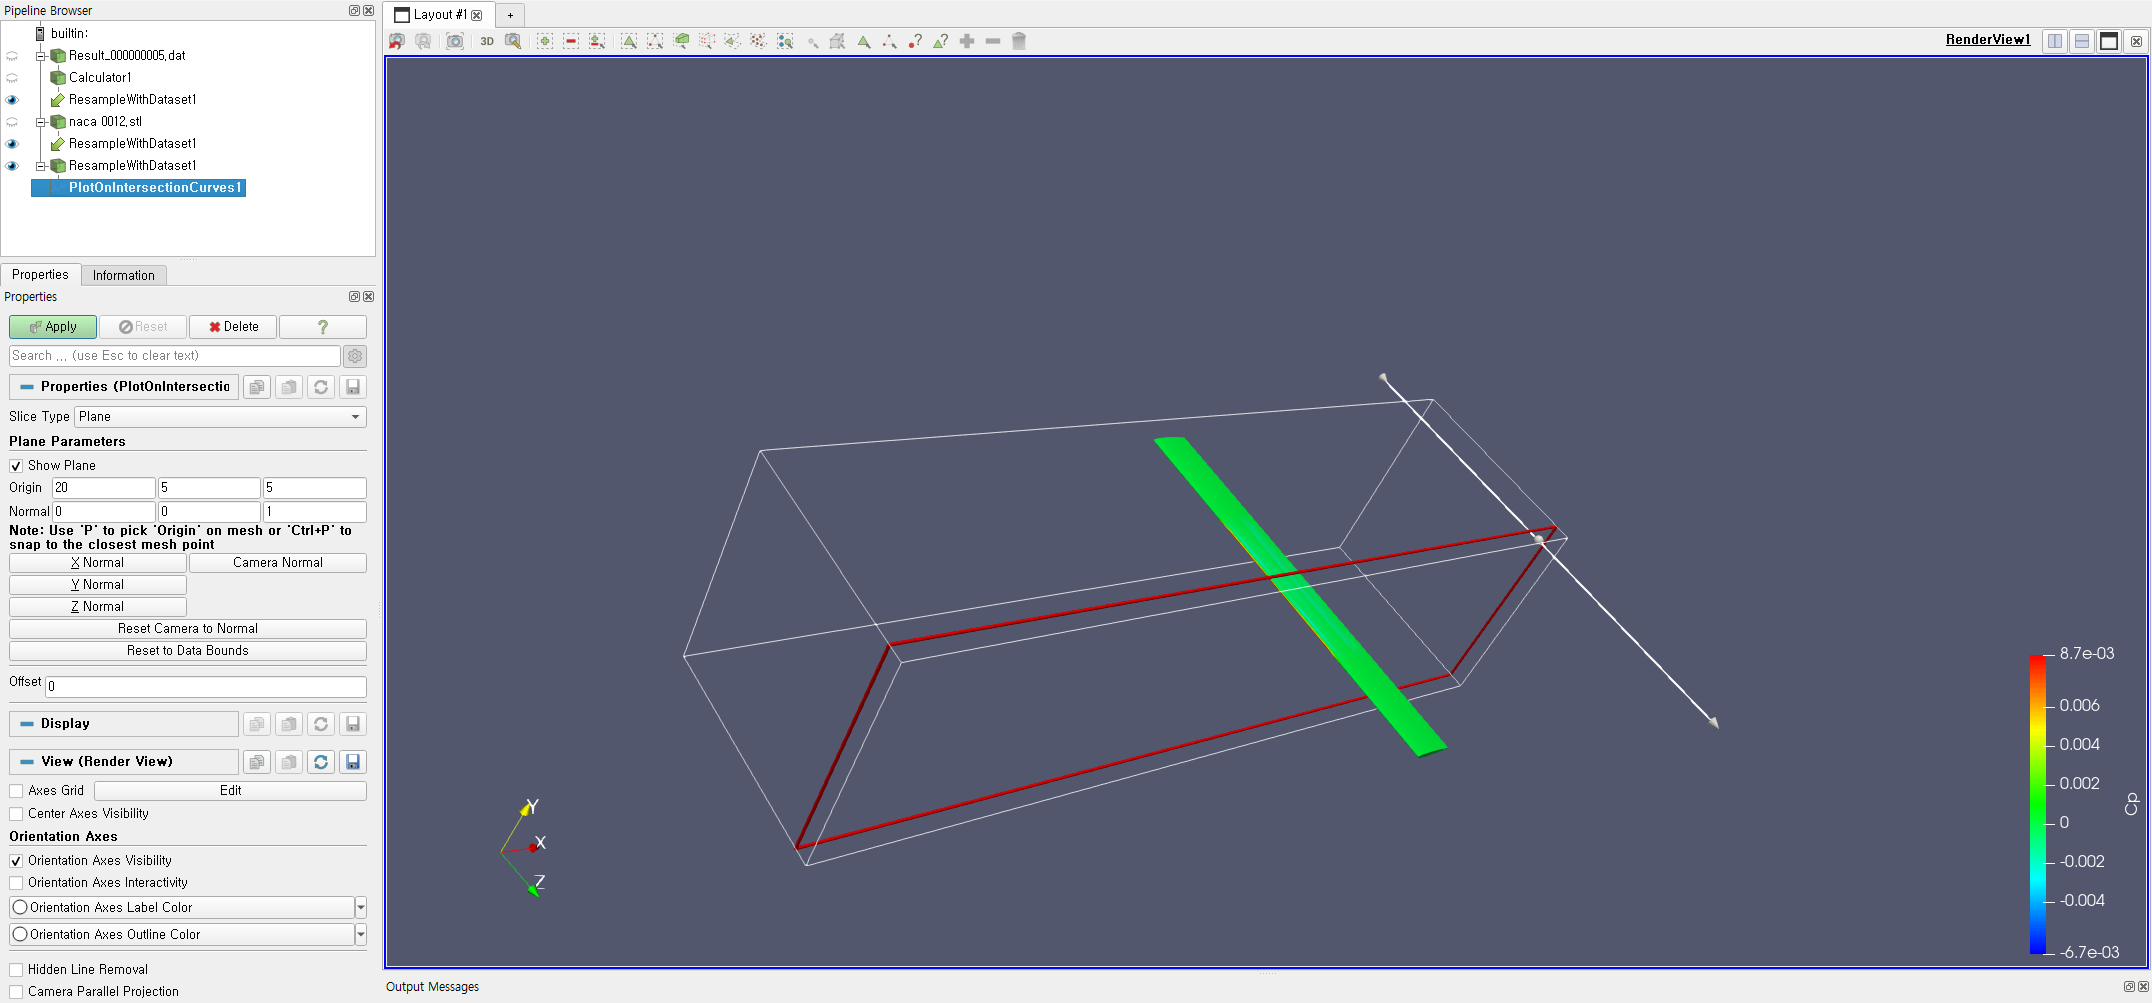Viewport: 2152px width, 1003px height.
Task: Switch to the Information tab
Action: 124,276
